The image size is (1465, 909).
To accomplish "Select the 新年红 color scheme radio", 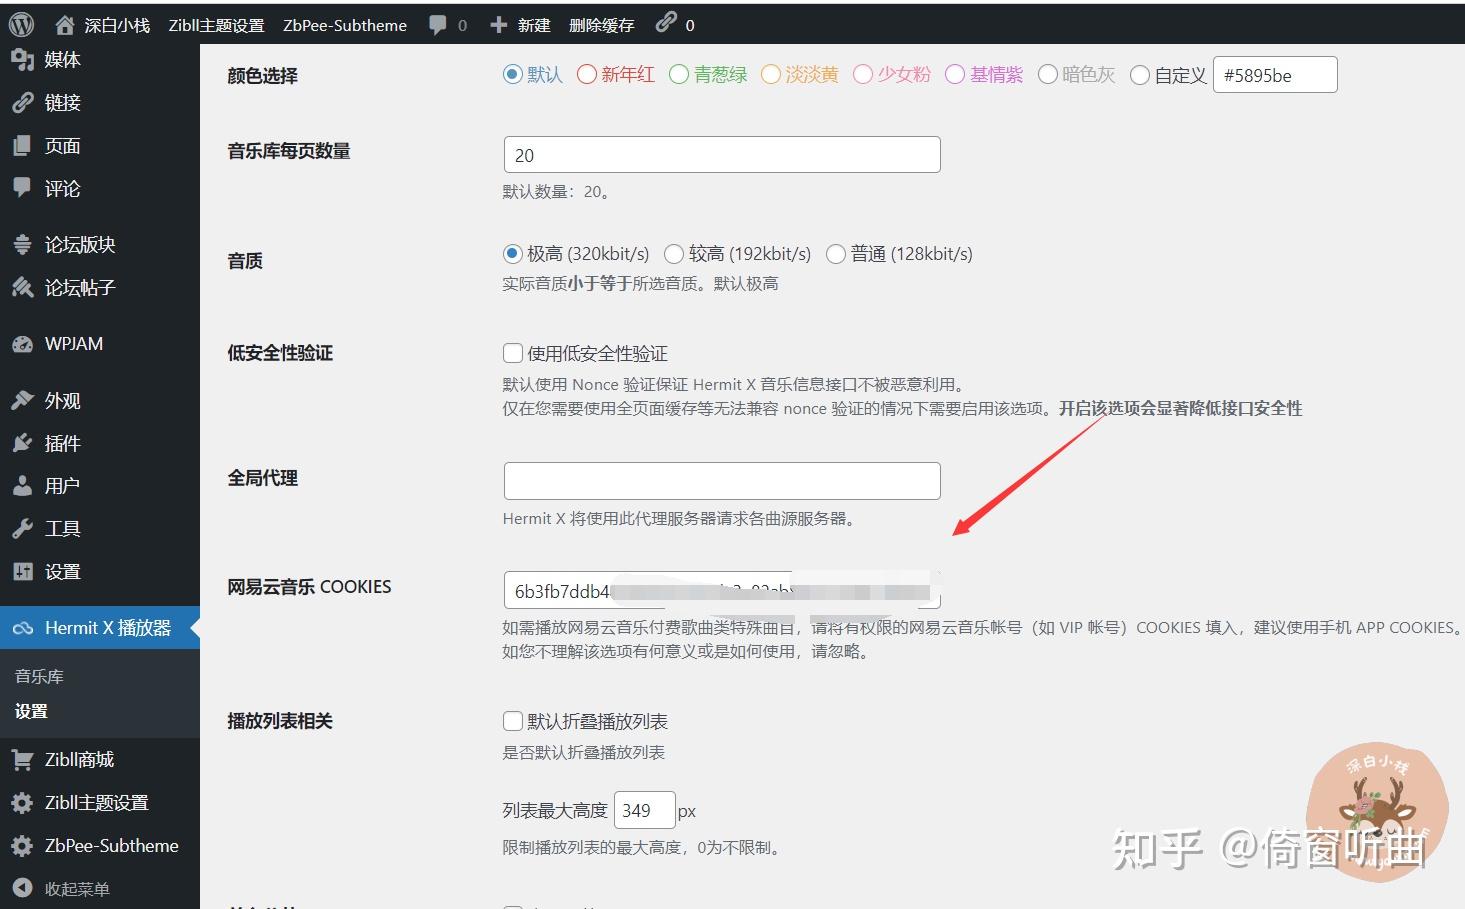I will pos(585,73).
